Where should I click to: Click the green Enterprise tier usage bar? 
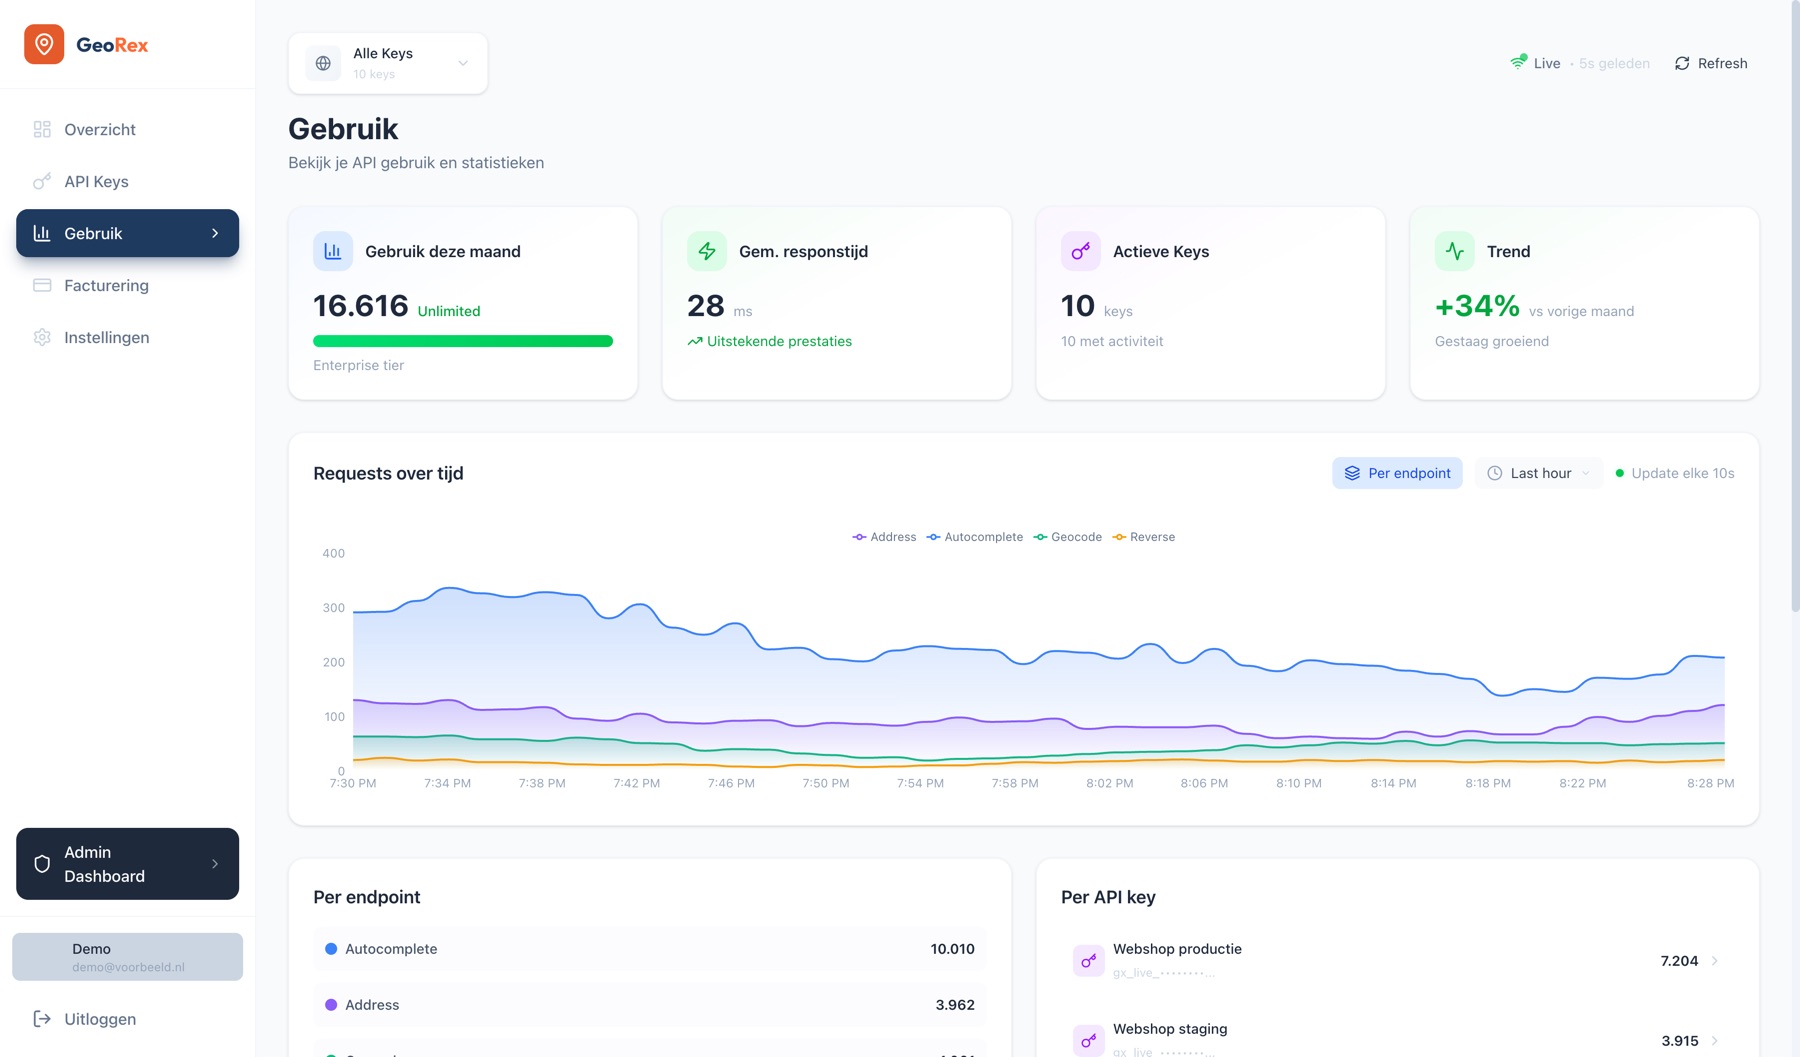(463, 341)
